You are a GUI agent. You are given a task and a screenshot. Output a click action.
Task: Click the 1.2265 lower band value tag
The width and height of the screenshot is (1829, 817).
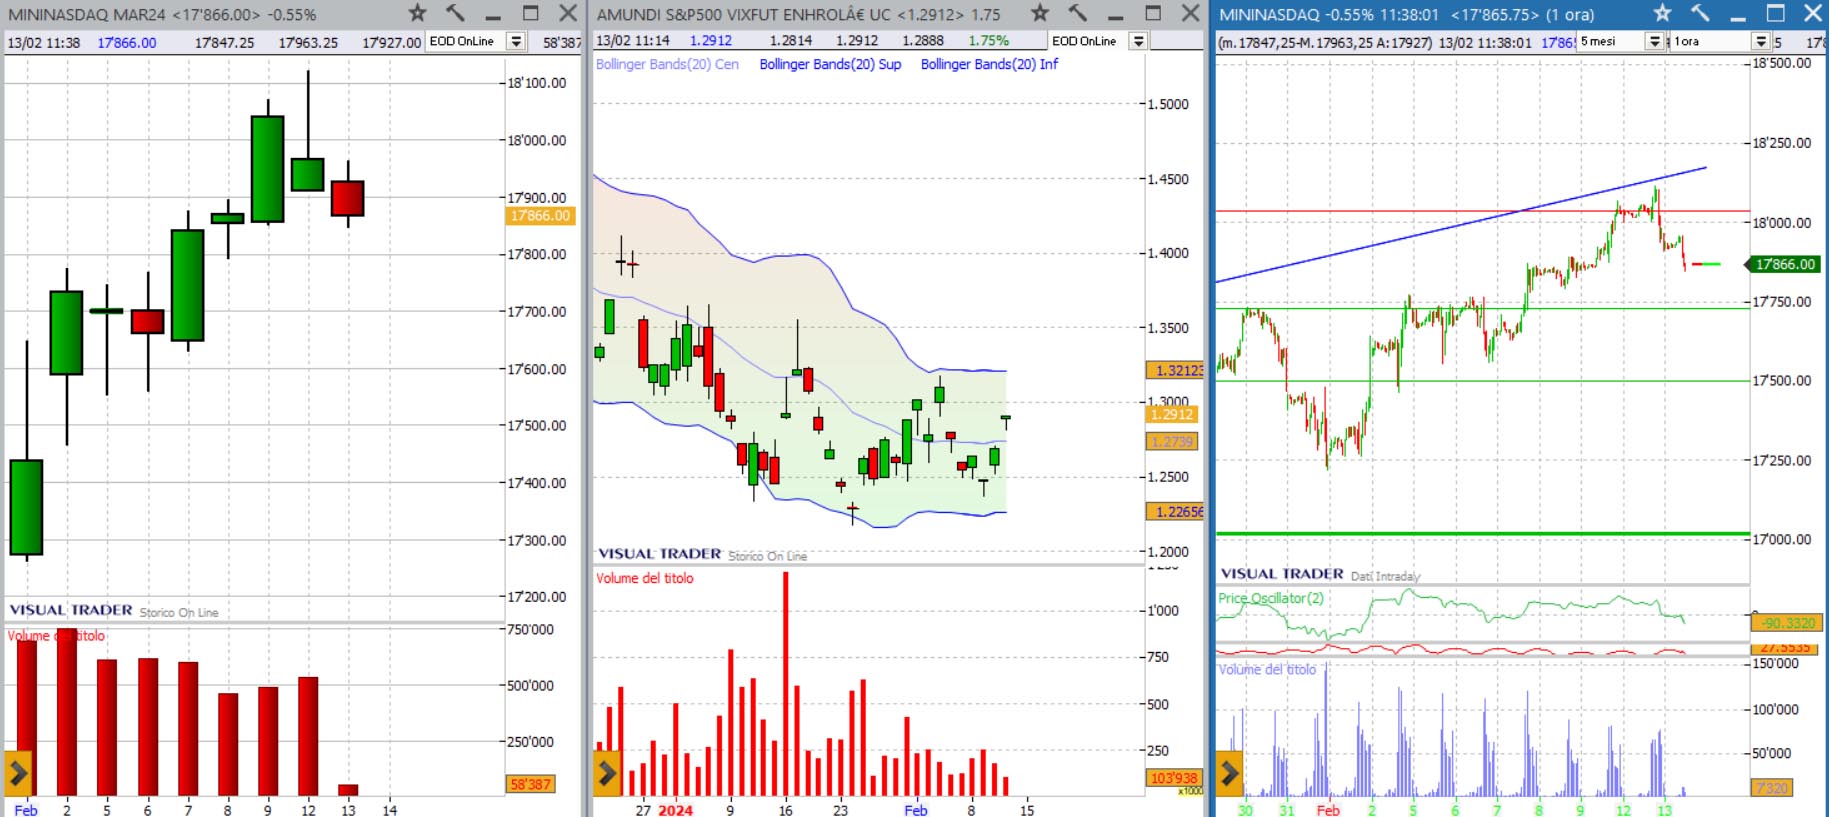tap(1175, 512)
